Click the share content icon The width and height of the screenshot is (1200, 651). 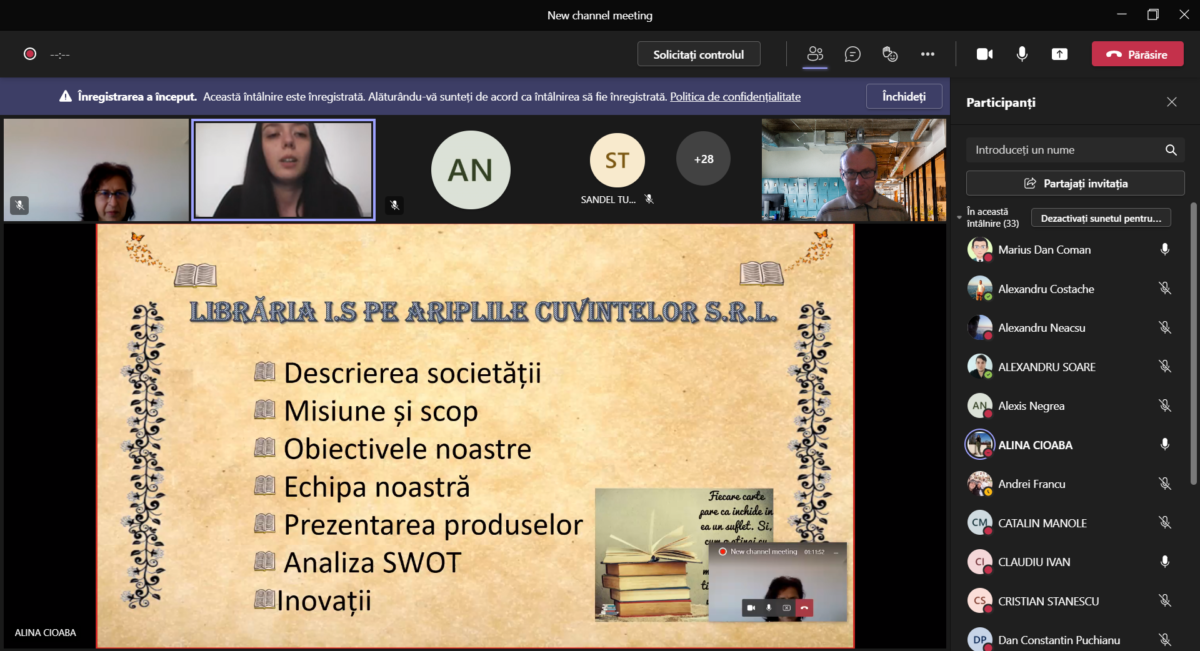click(1059, 54)
